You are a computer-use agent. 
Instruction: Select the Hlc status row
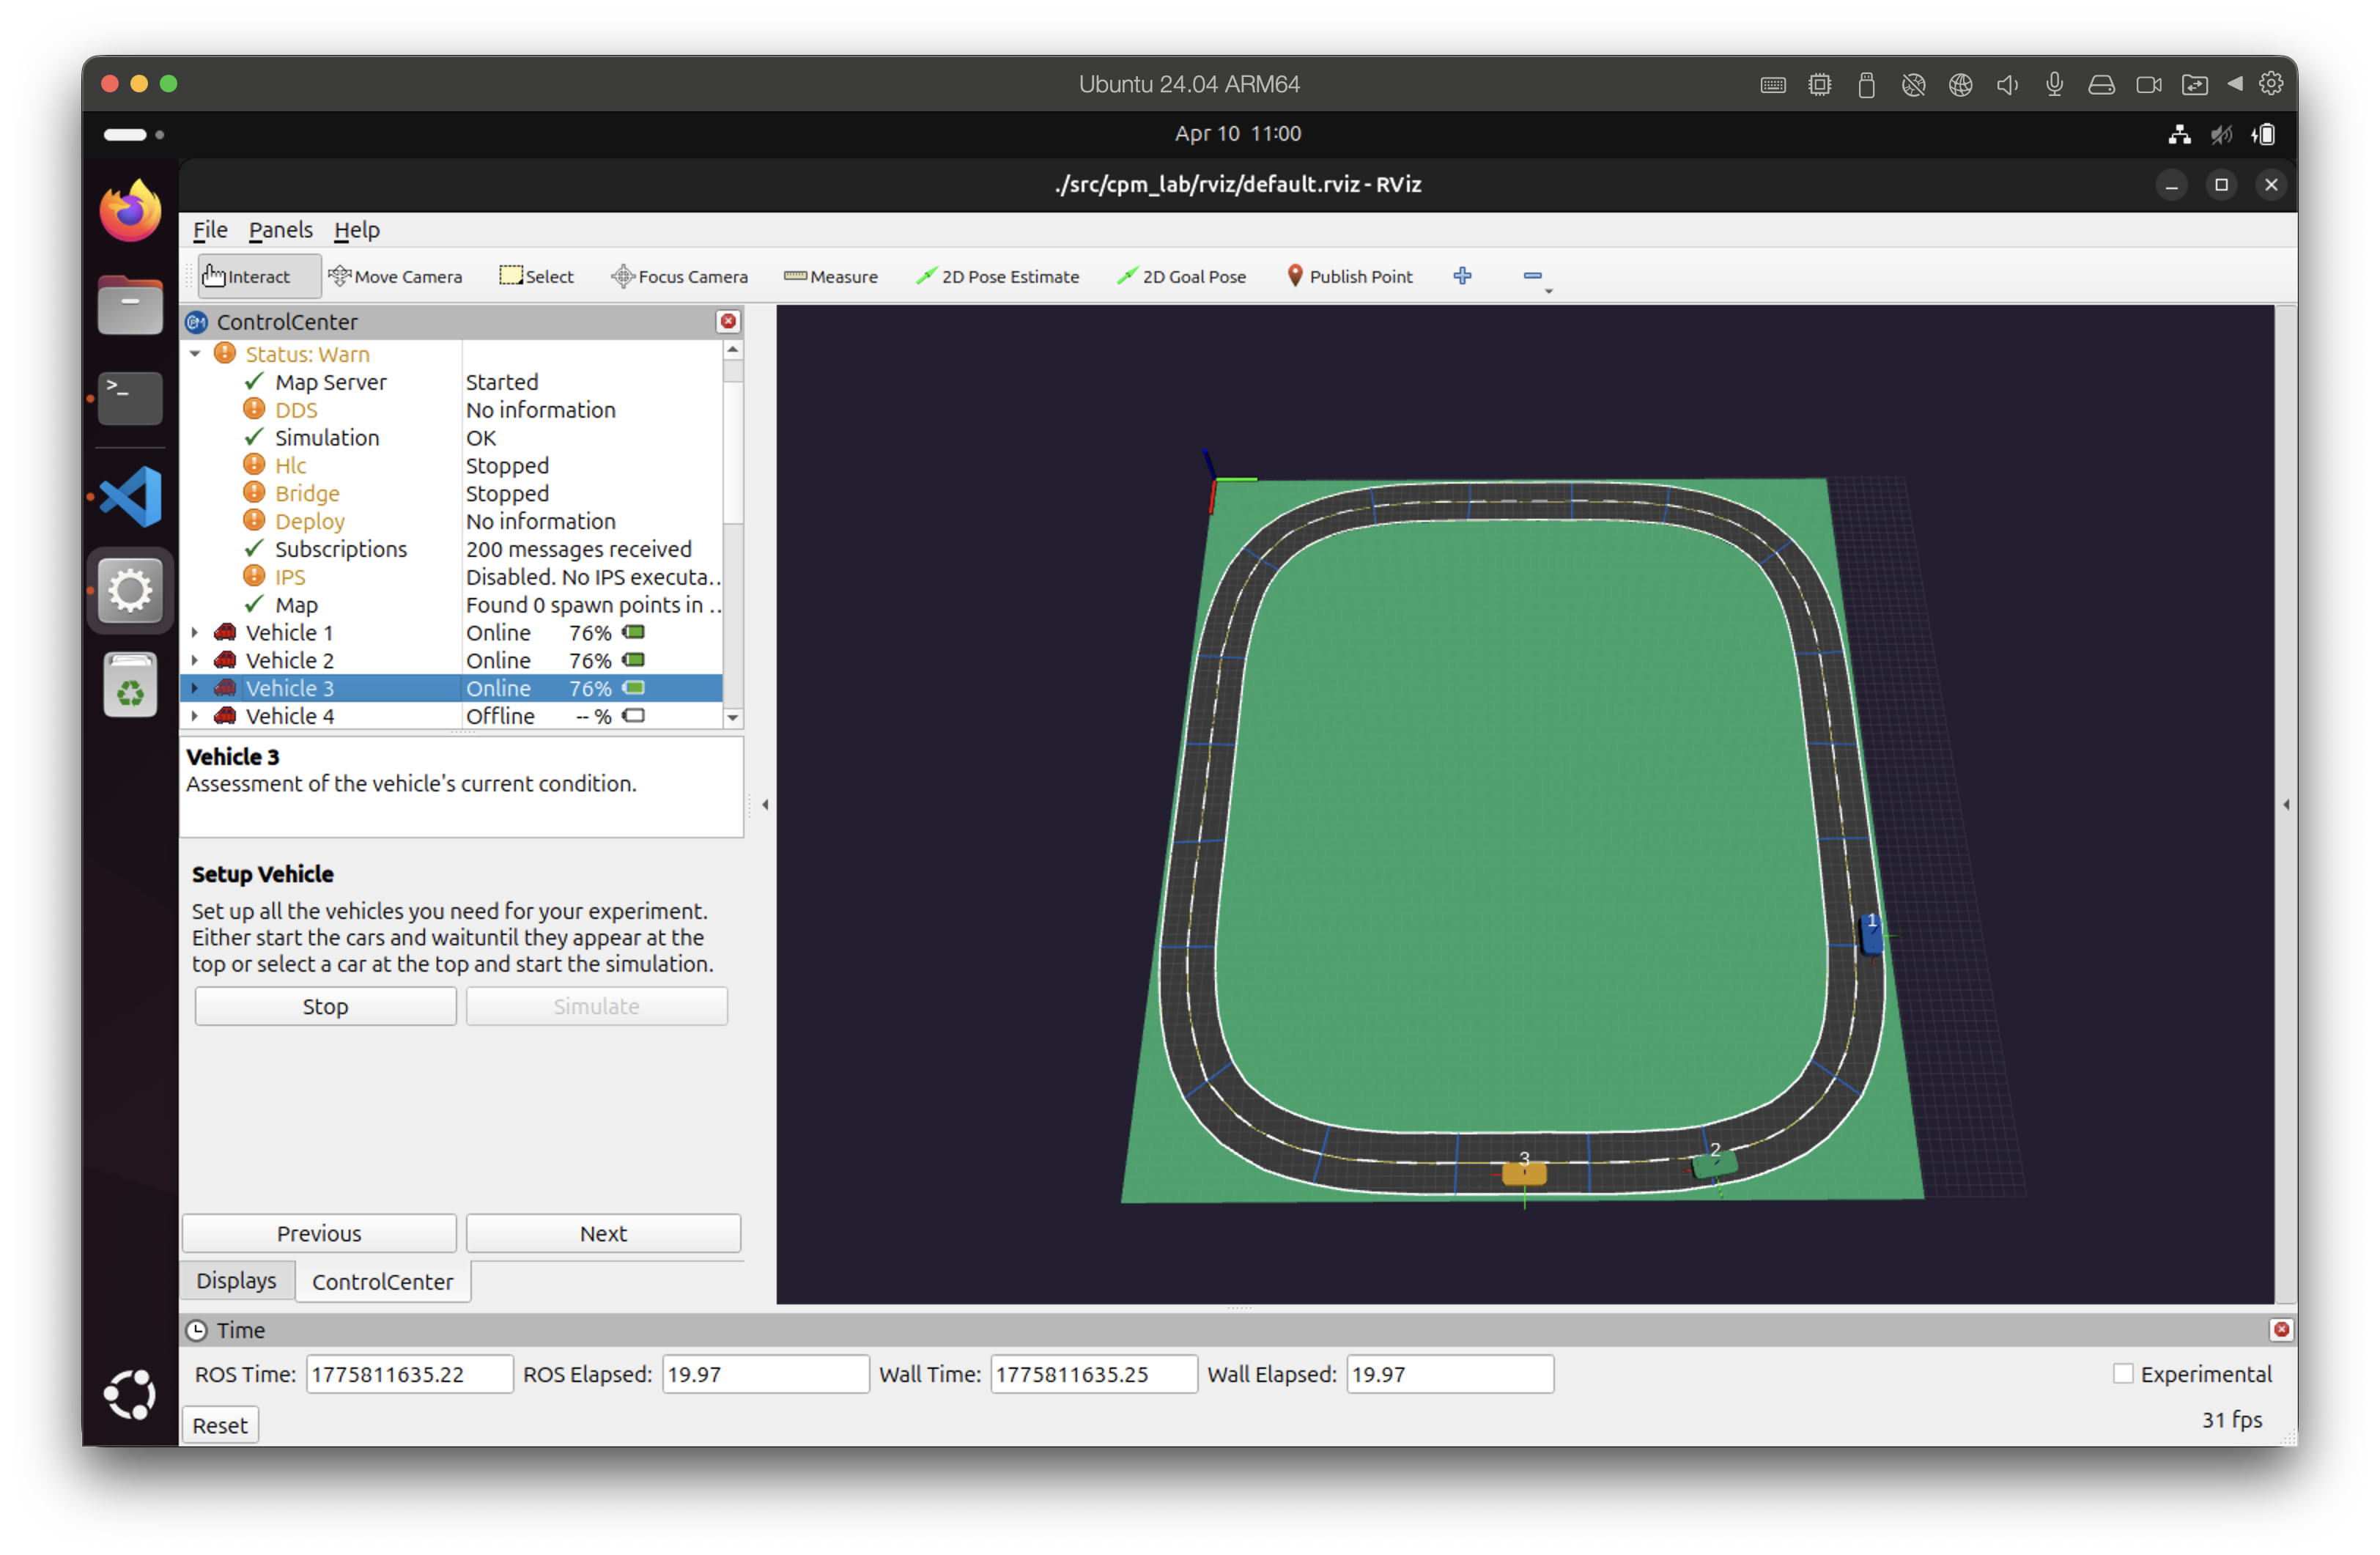(x=452, y=465)
